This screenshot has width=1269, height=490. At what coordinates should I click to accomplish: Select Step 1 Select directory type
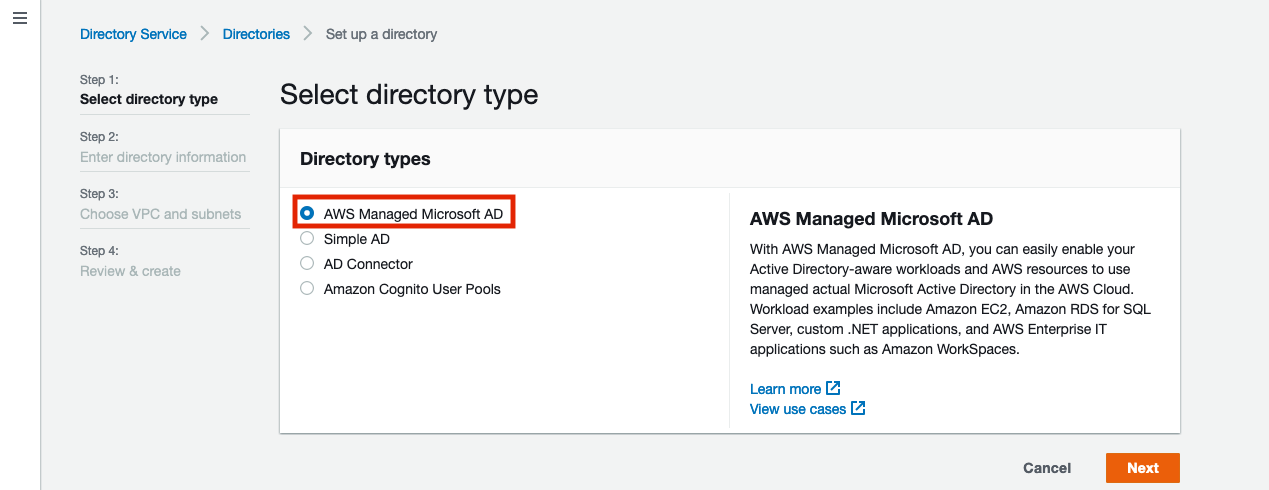coord(149,99)
